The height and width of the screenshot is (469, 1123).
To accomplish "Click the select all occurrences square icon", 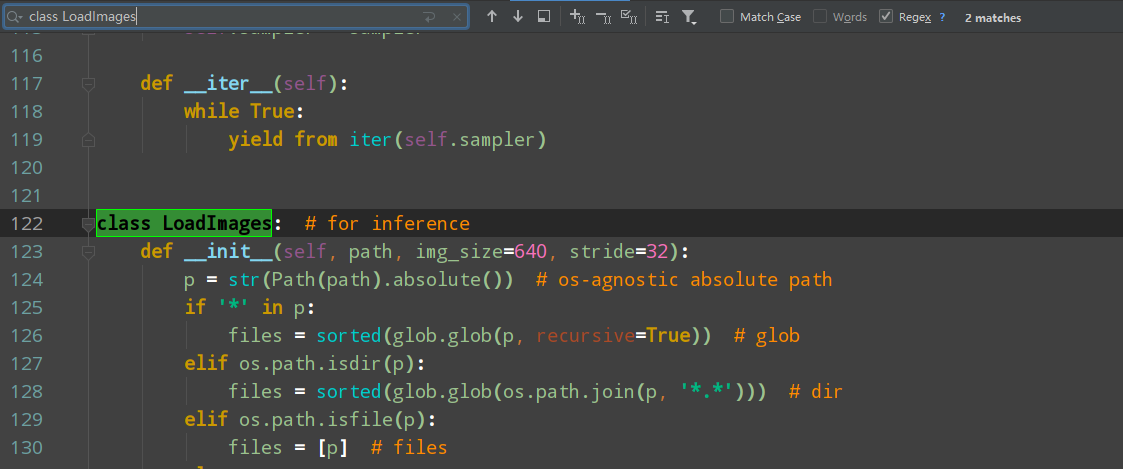I will coord(544,16).
